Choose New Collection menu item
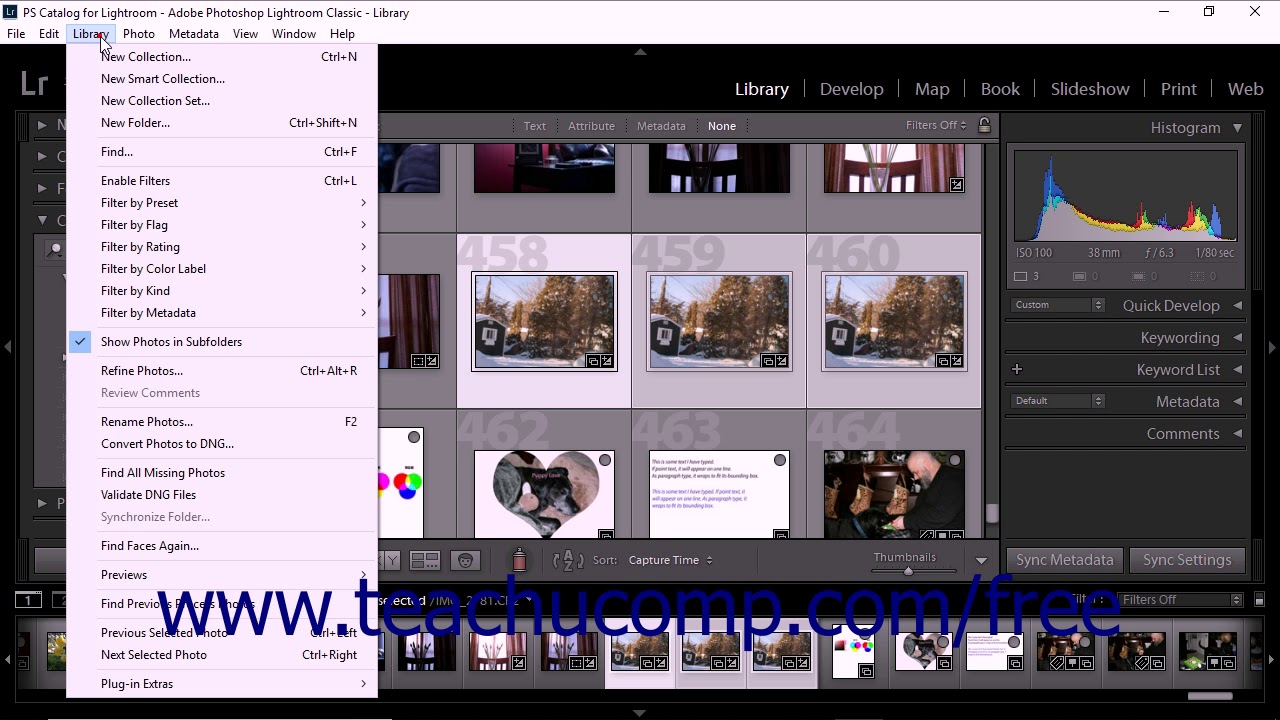 [x=224, y=57]
